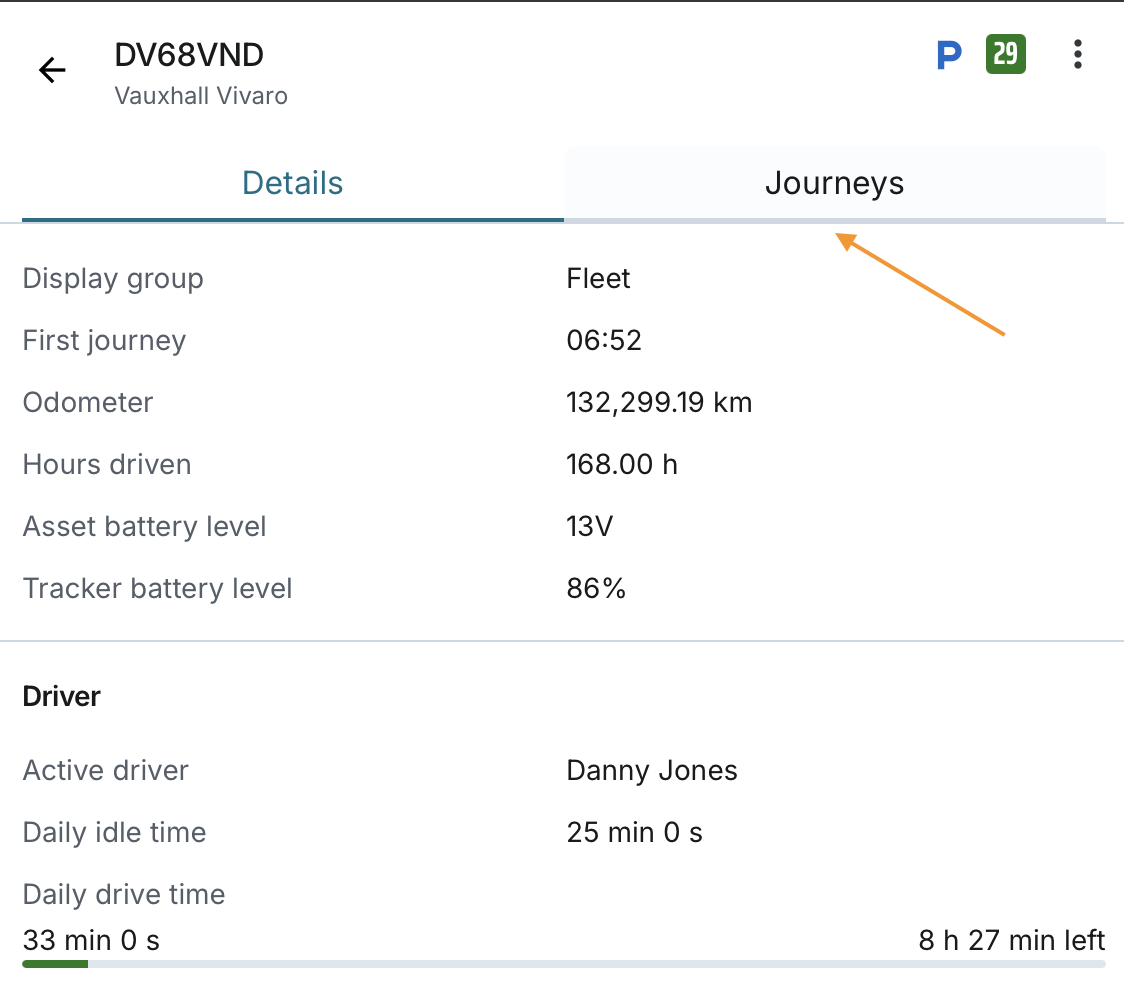Click the odometer reading 132,299.19 km
Viewport: 1124px width, 996px height.
click(658, 403)
